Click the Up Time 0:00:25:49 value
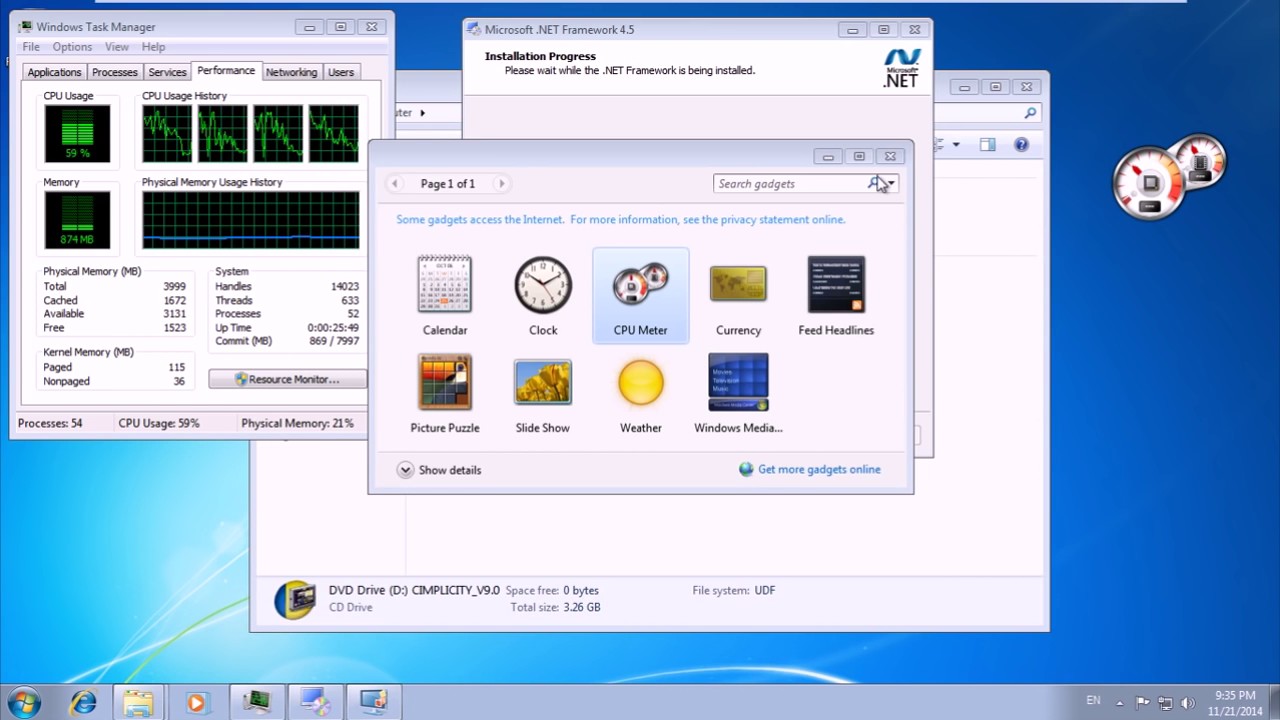 333,327
